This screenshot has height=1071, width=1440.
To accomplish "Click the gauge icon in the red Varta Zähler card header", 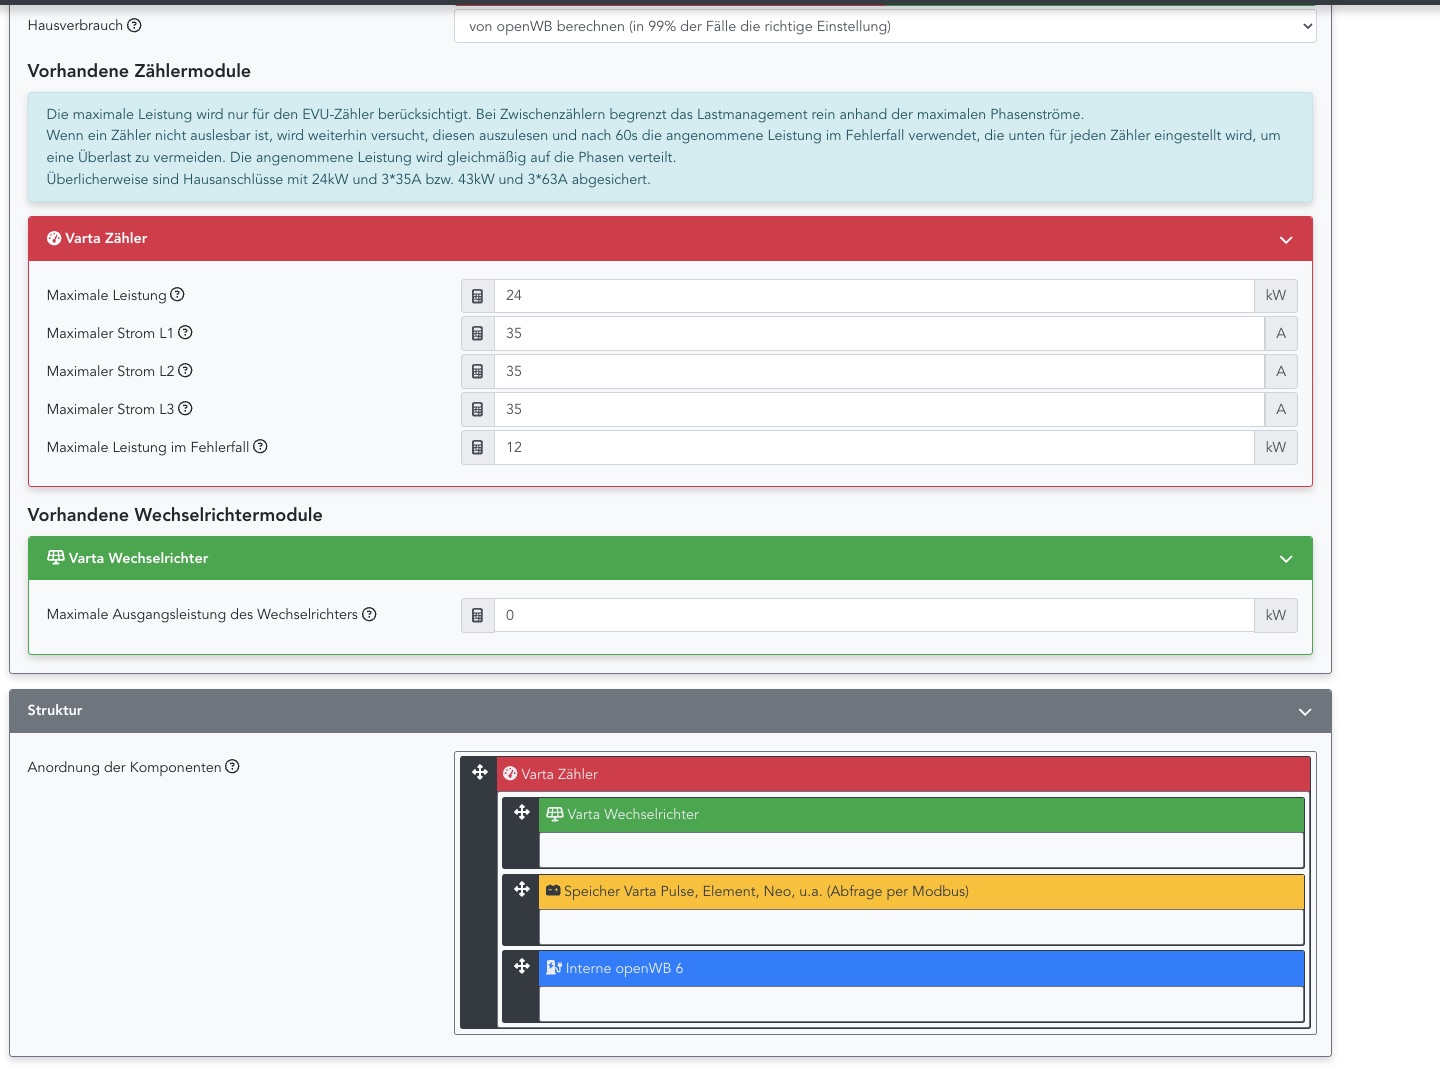I will point(54,238).
